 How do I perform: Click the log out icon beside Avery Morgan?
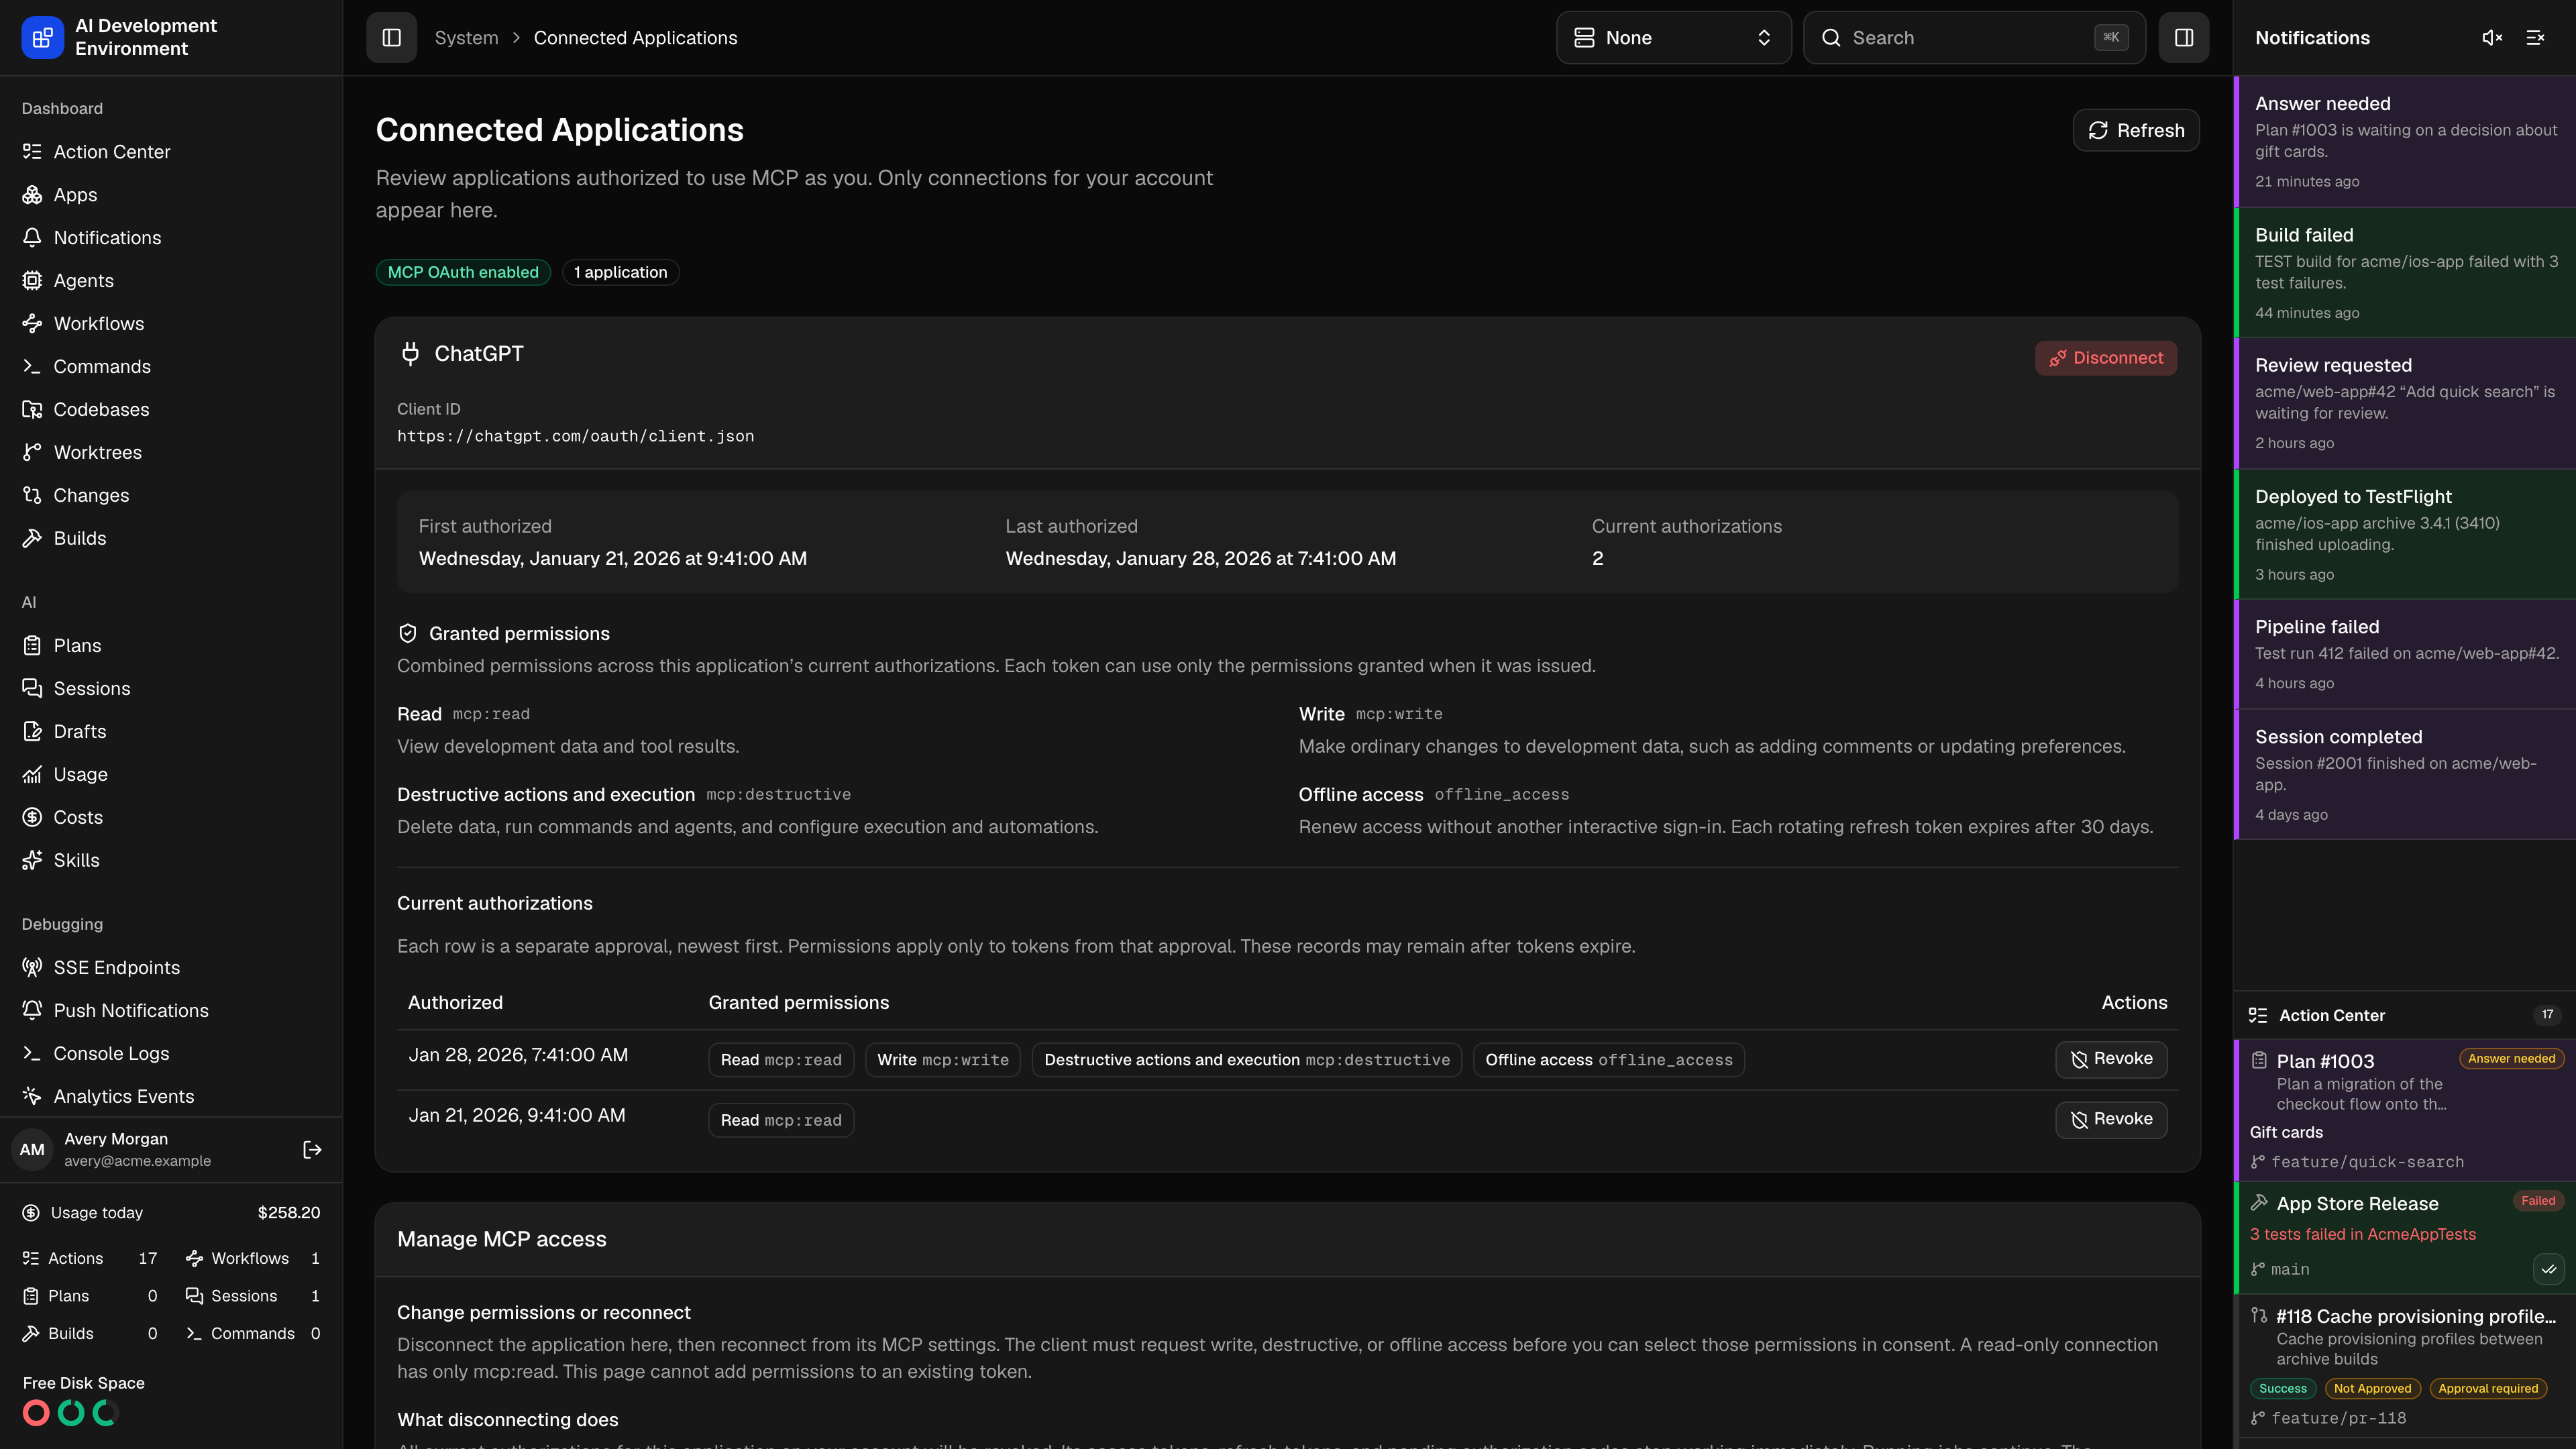[312, 1150]
